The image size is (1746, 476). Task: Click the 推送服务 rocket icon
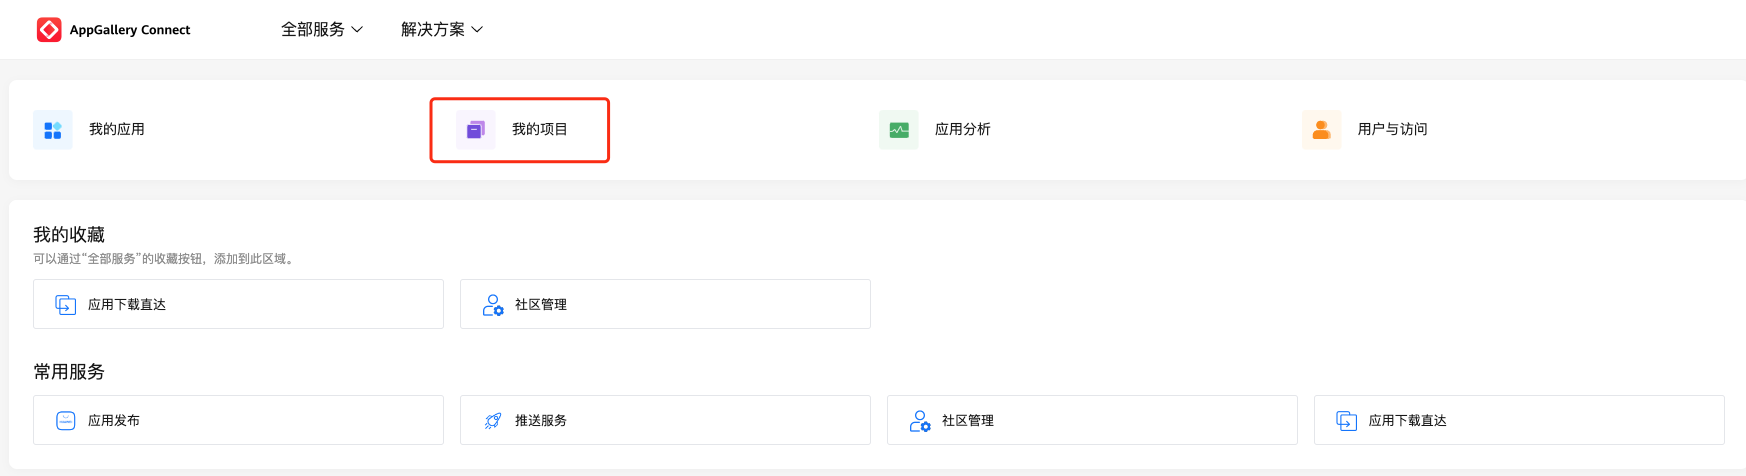pyautogui.click(x=493, y=421)
